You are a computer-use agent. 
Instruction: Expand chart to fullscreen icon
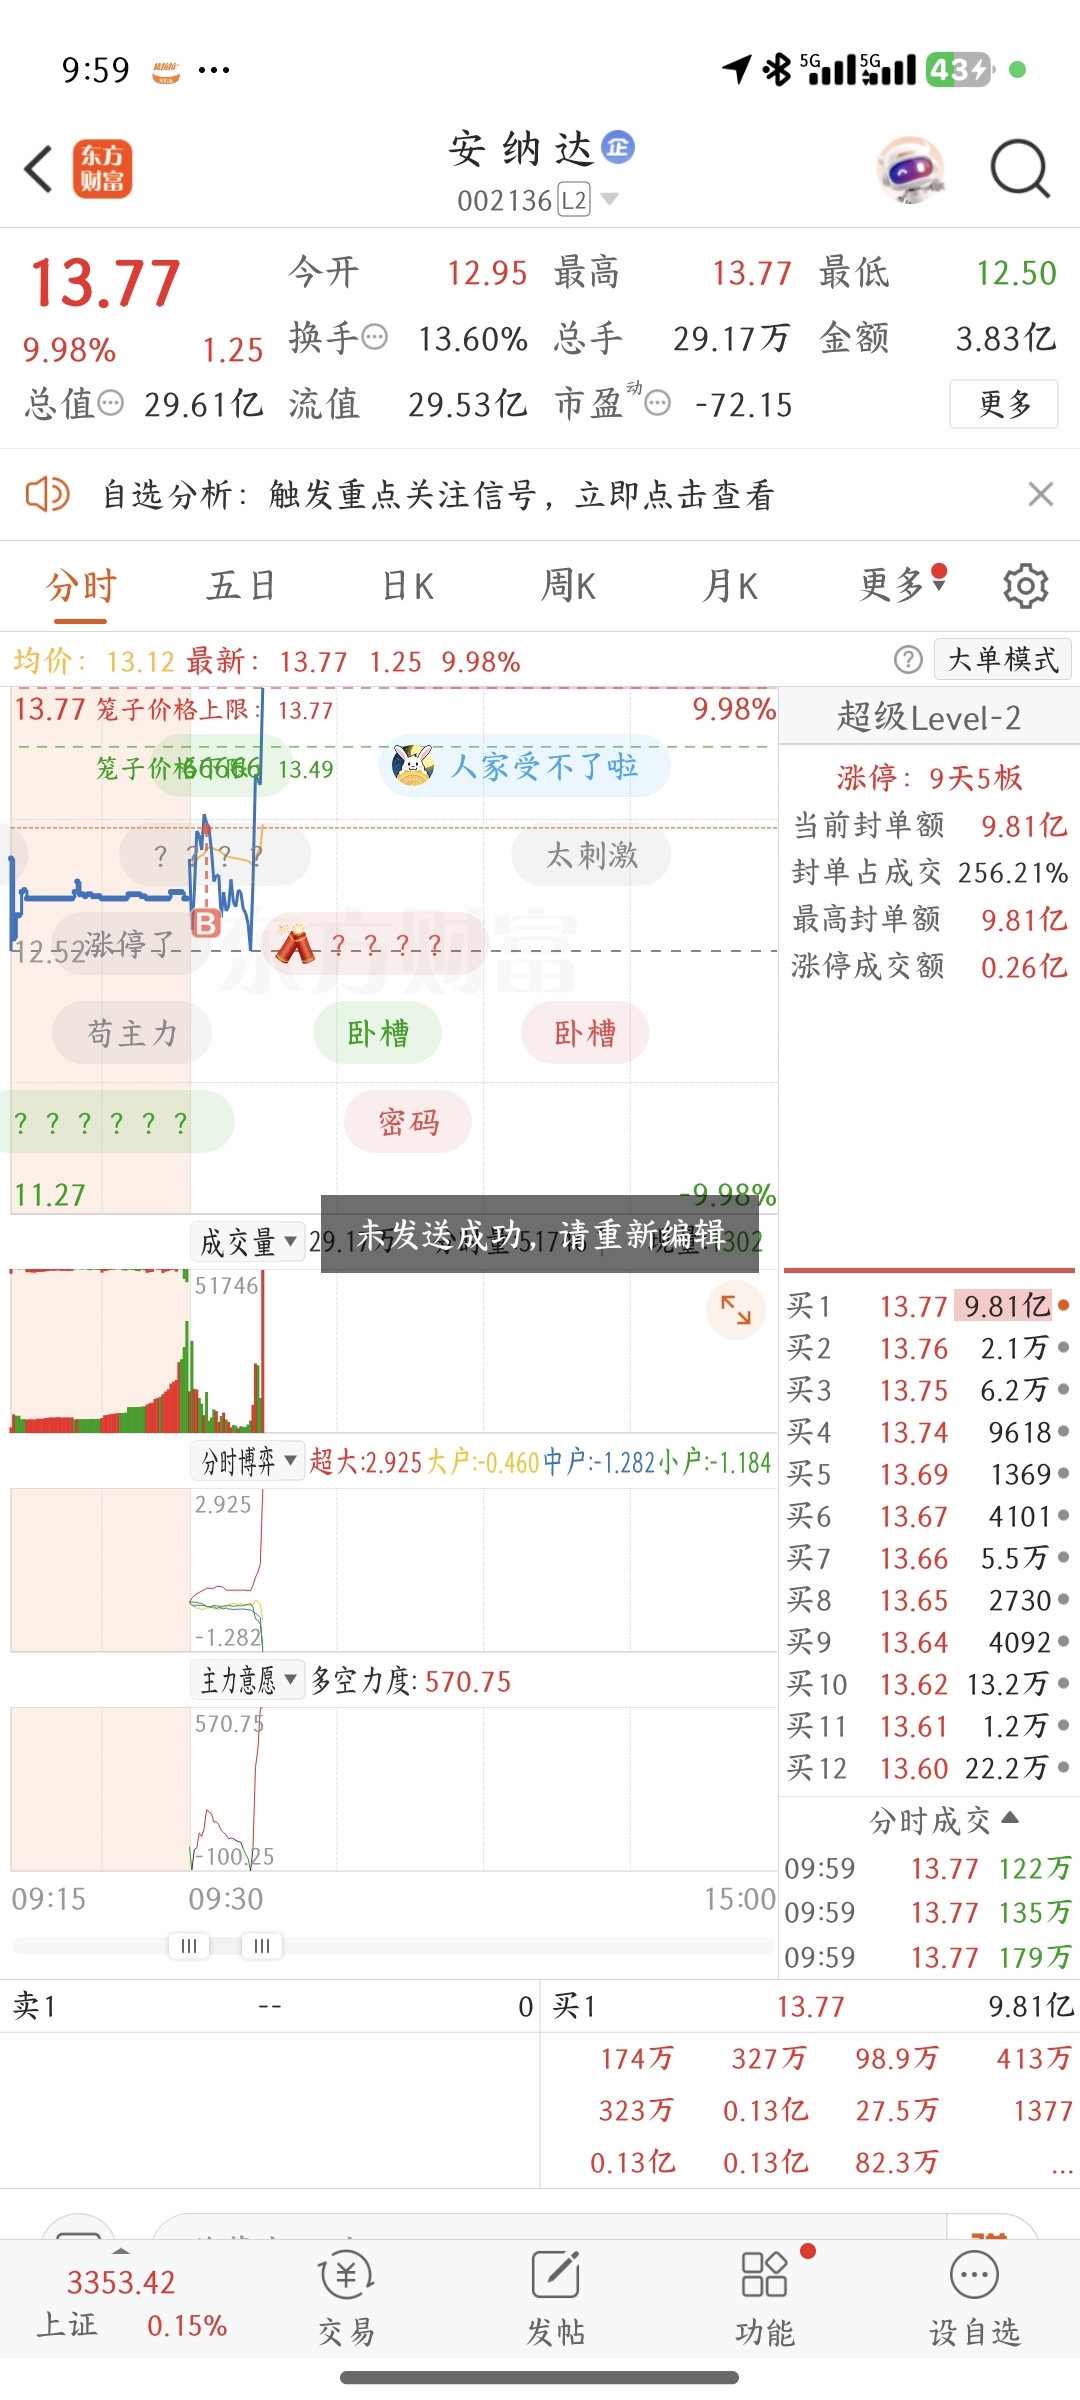click(736, 1309)
